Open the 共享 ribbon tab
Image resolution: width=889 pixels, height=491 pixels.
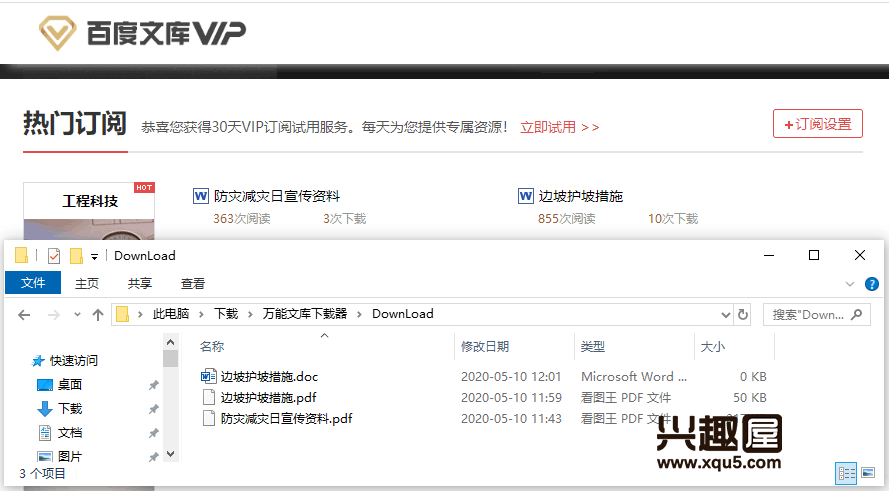tap(139, 283)
